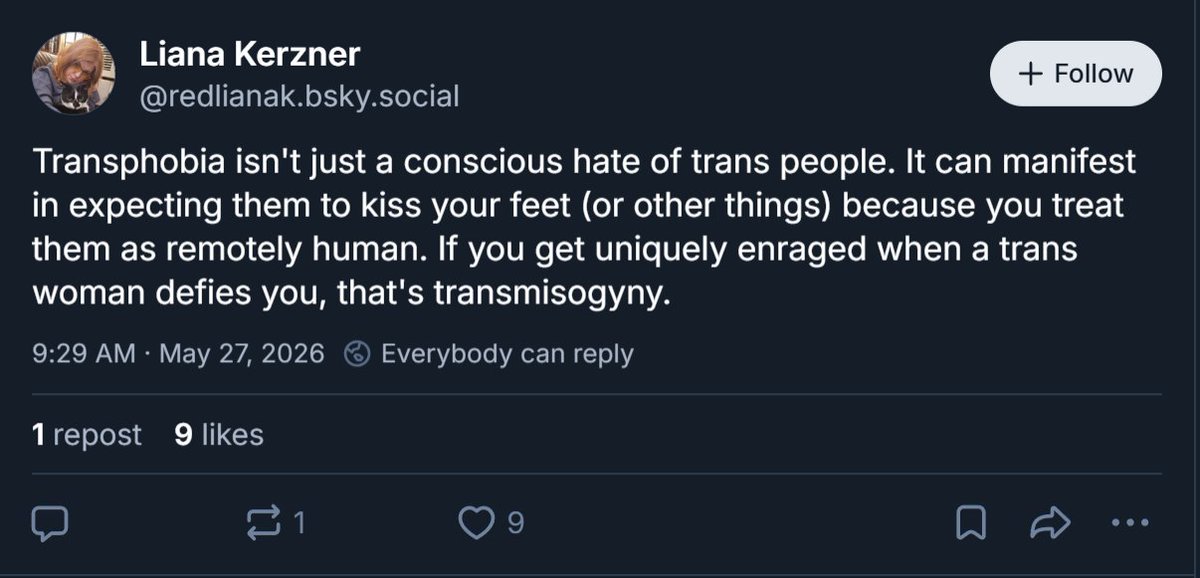Follow Liana Kerzner
Screen dimensions: 1200x578
click(x=1075, y=73)
